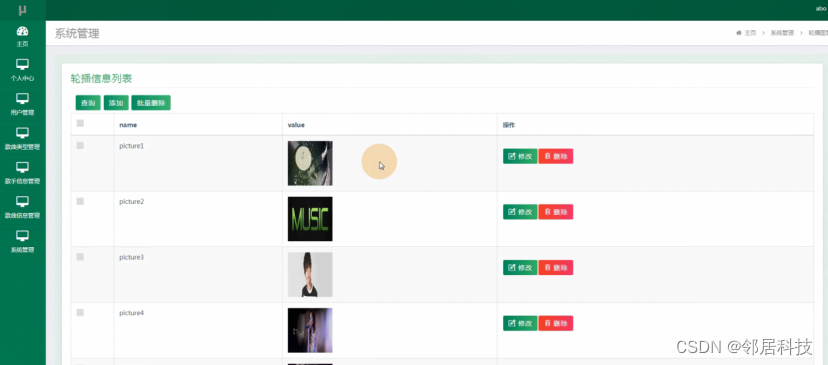Screen dimensions: 828x365
Task: Click 删除 for the picture1 row
Action: coord(556,156)
